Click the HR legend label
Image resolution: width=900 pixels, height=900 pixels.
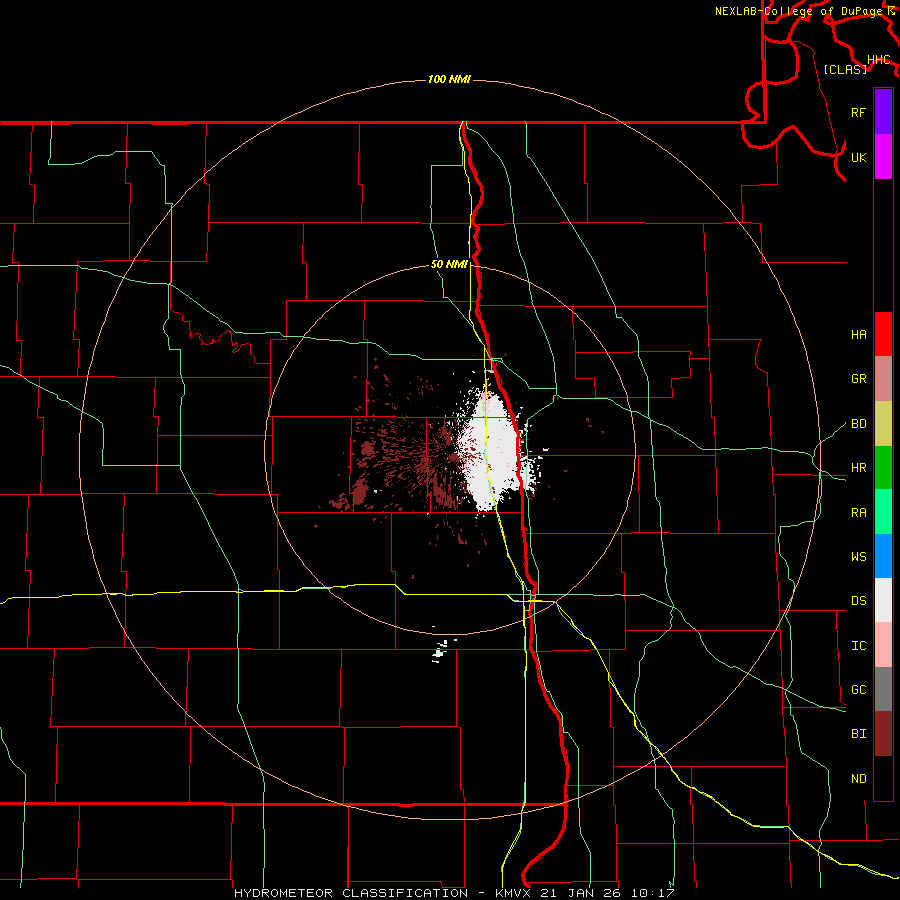859,468
